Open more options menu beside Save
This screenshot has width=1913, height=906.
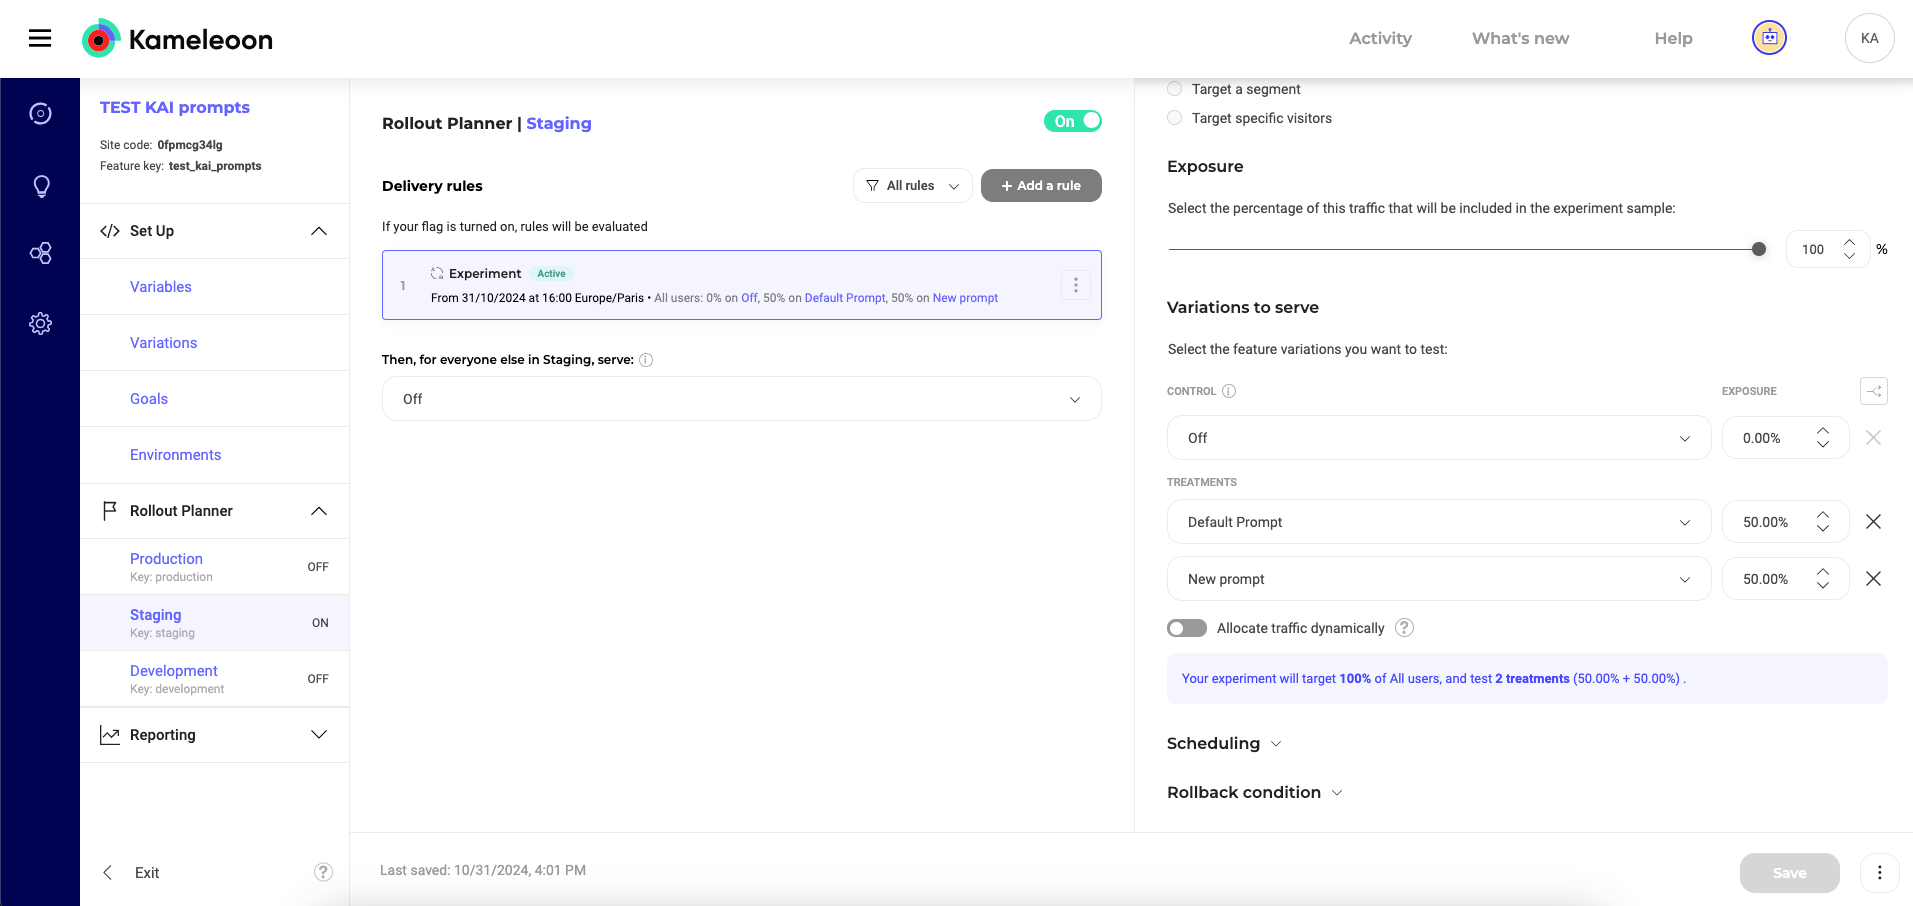1880,872
